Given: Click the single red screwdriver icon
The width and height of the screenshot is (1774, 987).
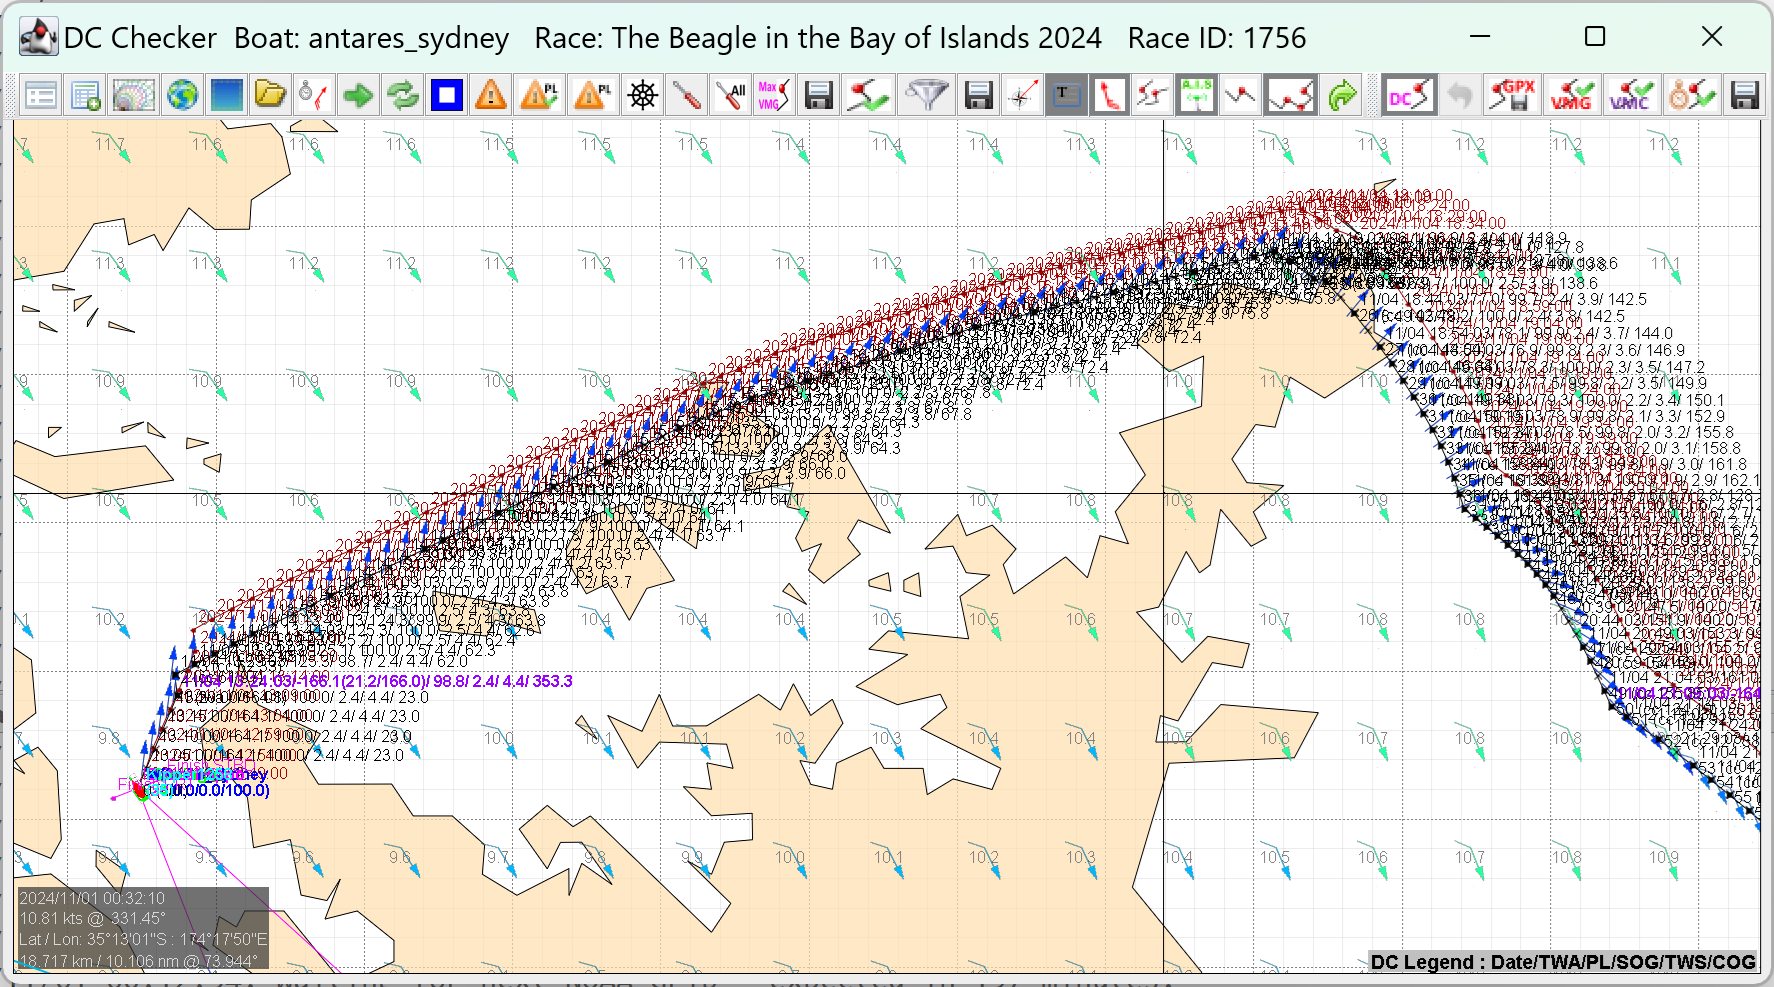Looking at the screenshot, I should click(x=687, y=96).
